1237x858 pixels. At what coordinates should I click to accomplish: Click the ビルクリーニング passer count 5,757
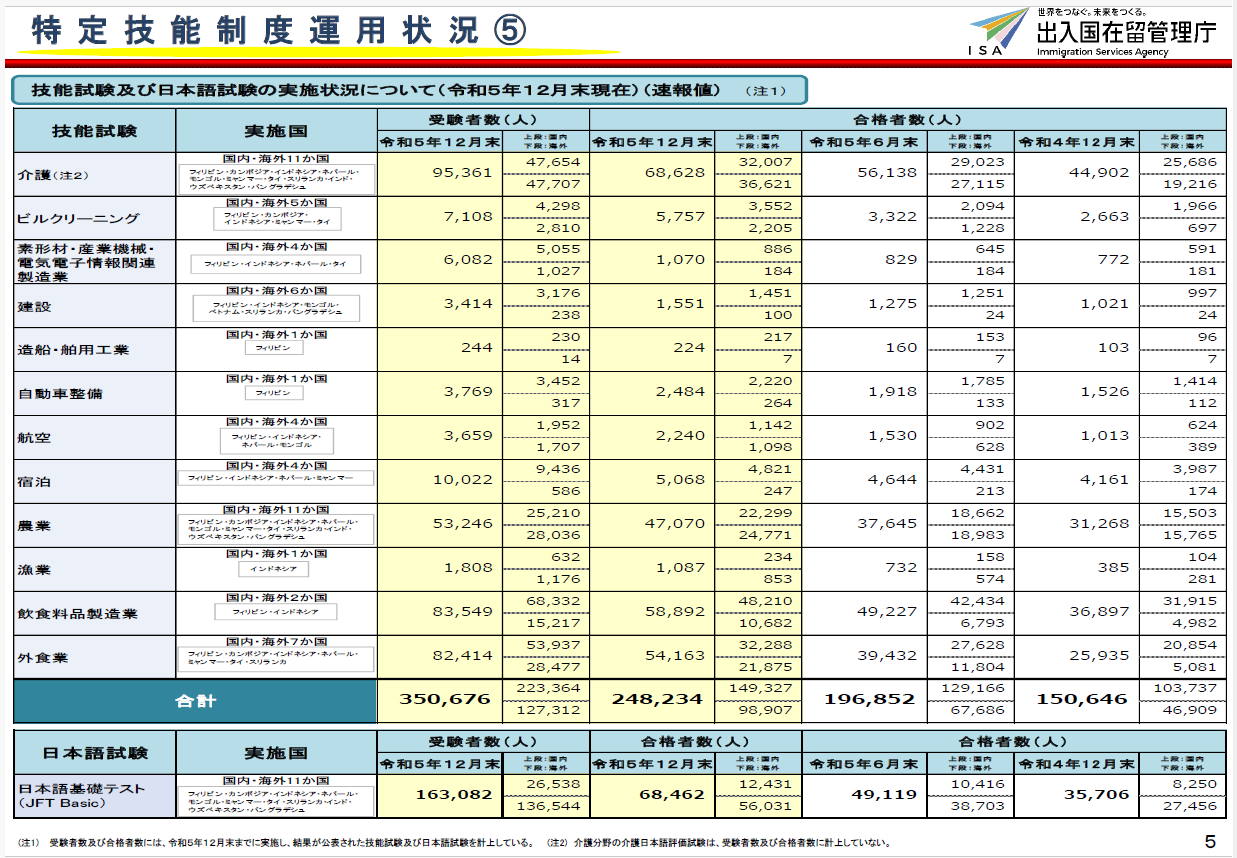tap(680, 216)
